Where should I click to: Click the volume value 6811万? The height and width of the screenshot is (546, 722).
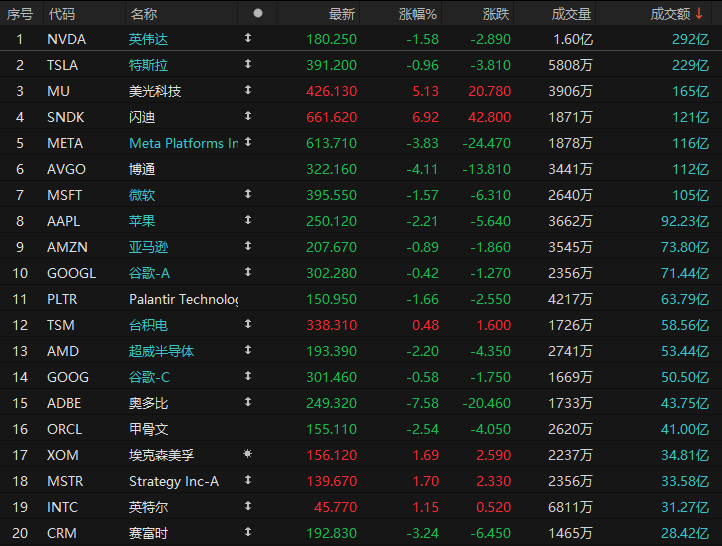tap(570, 507)
